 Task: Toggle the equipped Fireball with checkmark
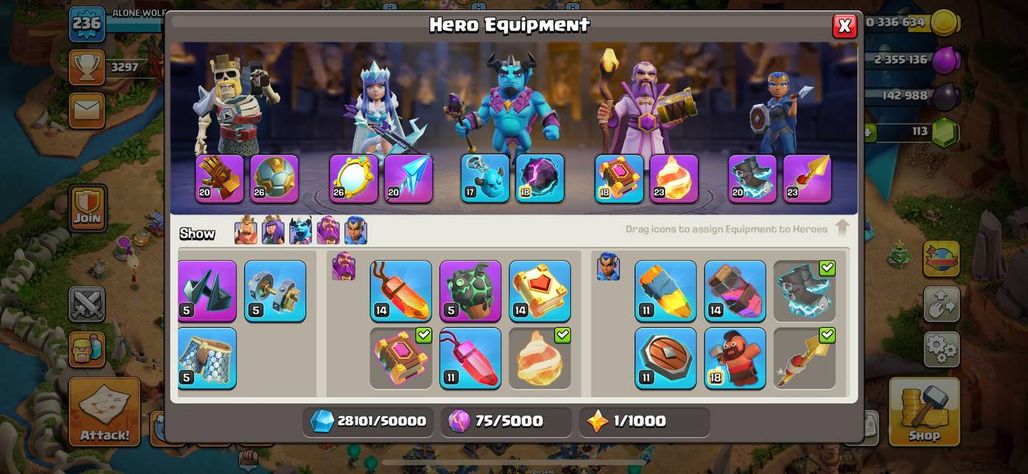point(540,358)
